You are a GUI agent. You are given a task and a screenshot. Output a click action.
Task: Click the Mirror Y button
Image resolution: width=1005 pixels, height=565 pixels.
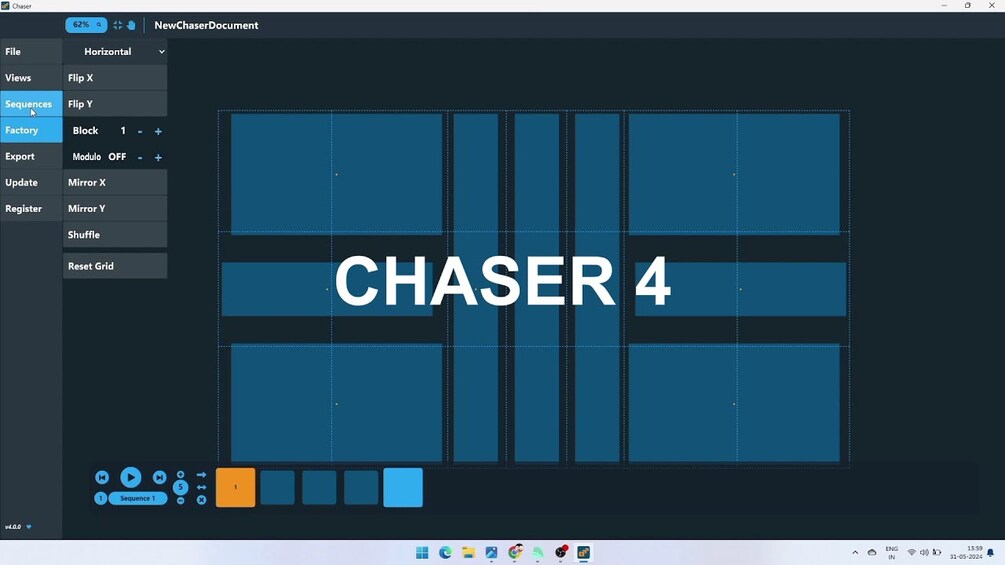pos(115,209)
